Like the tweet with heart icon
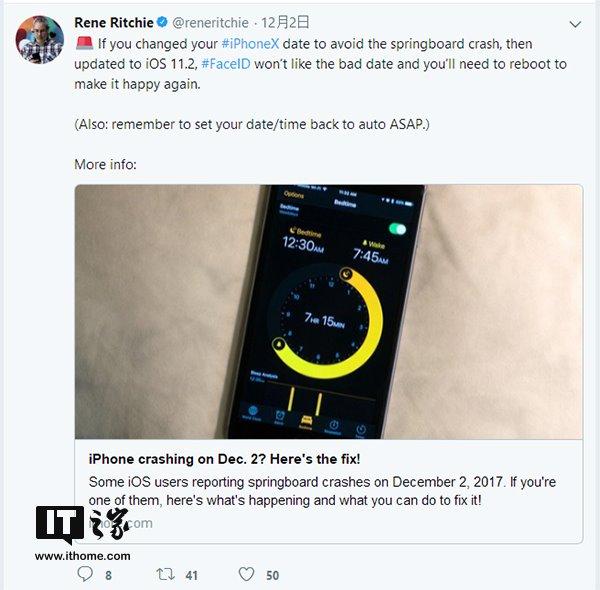The height and width of the screenshot is (590, 600). (x=246, y=574)
